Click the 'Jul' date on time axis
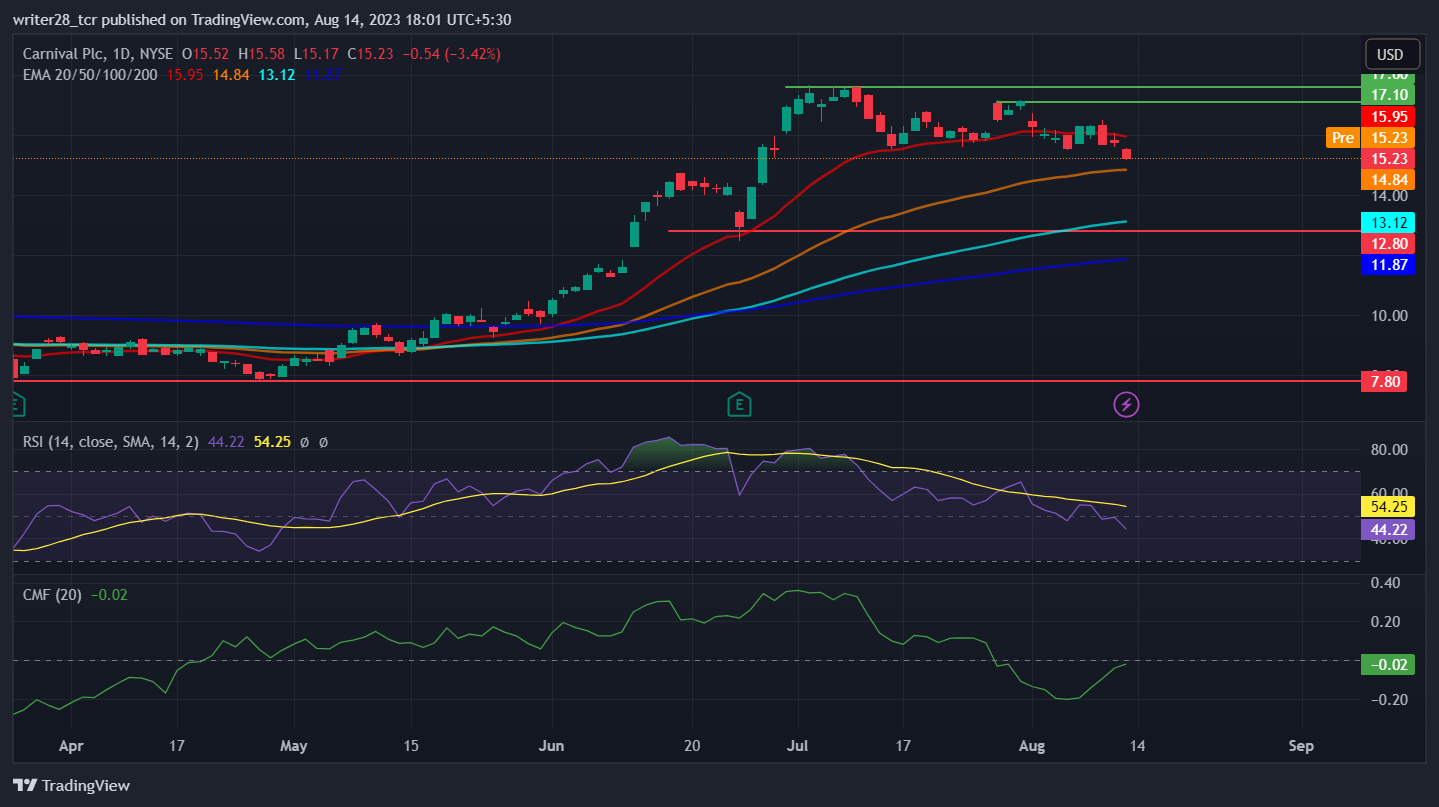Viewport: 1439px width, 807px height. 797,746
